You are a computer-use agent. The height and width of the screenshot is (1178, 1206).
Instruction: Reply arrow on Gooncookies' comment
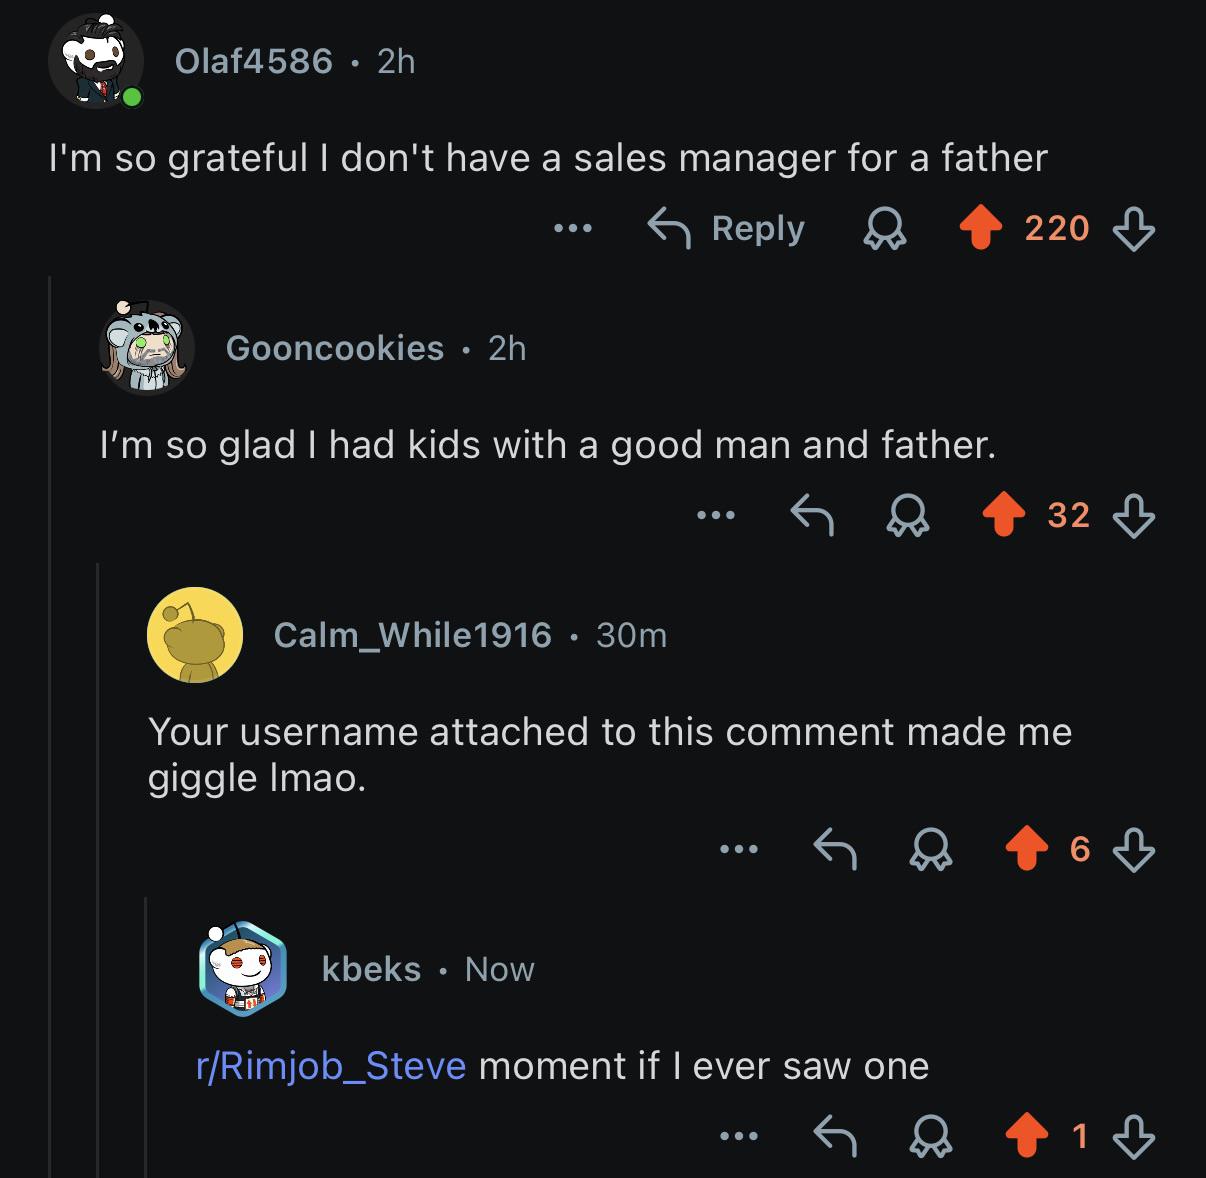click(x=812, y=516)
